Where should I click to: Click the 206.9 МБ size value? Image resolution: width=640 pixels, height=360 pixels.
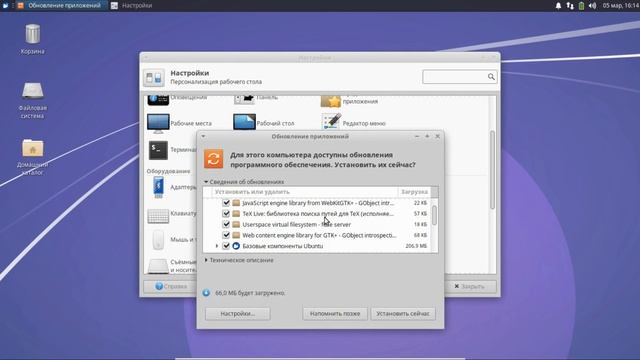tap(416, 246)
